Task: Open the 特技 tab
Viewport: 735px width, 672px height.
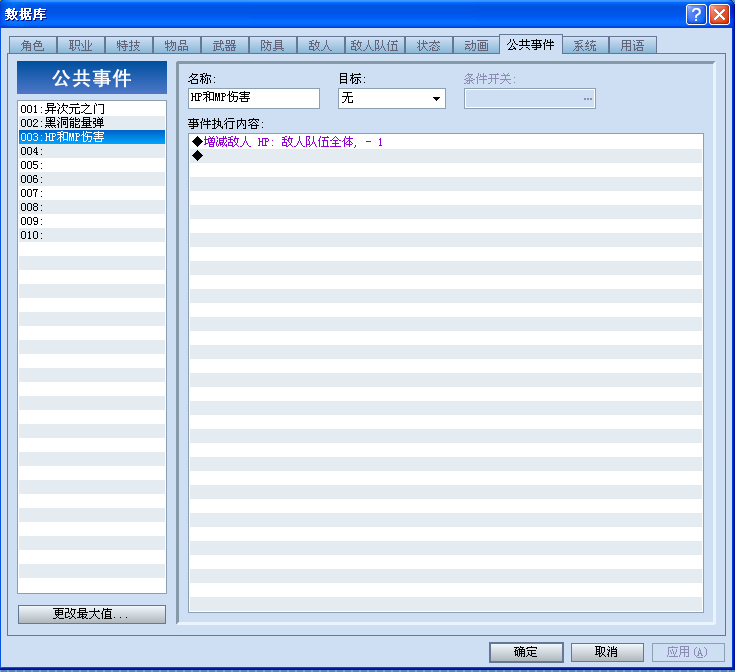Action: (128, 45)
